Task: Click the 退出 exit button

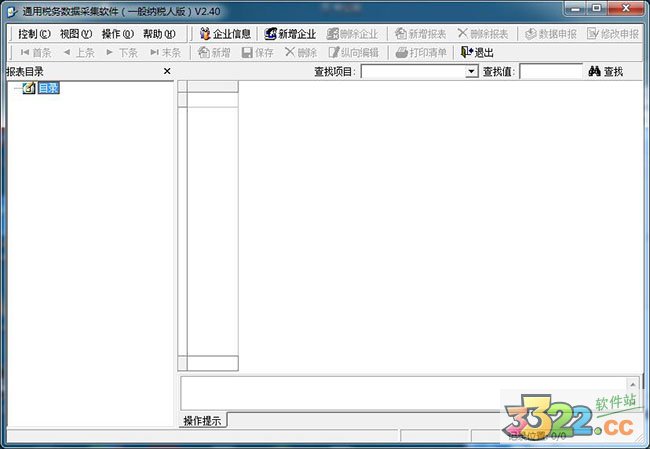Action: coord(477,52)
